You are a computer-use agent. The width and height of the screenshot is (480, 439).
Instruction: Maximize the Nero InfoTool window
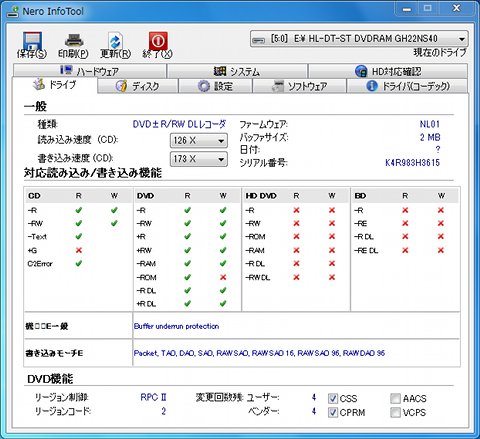(x=428, y=9)
